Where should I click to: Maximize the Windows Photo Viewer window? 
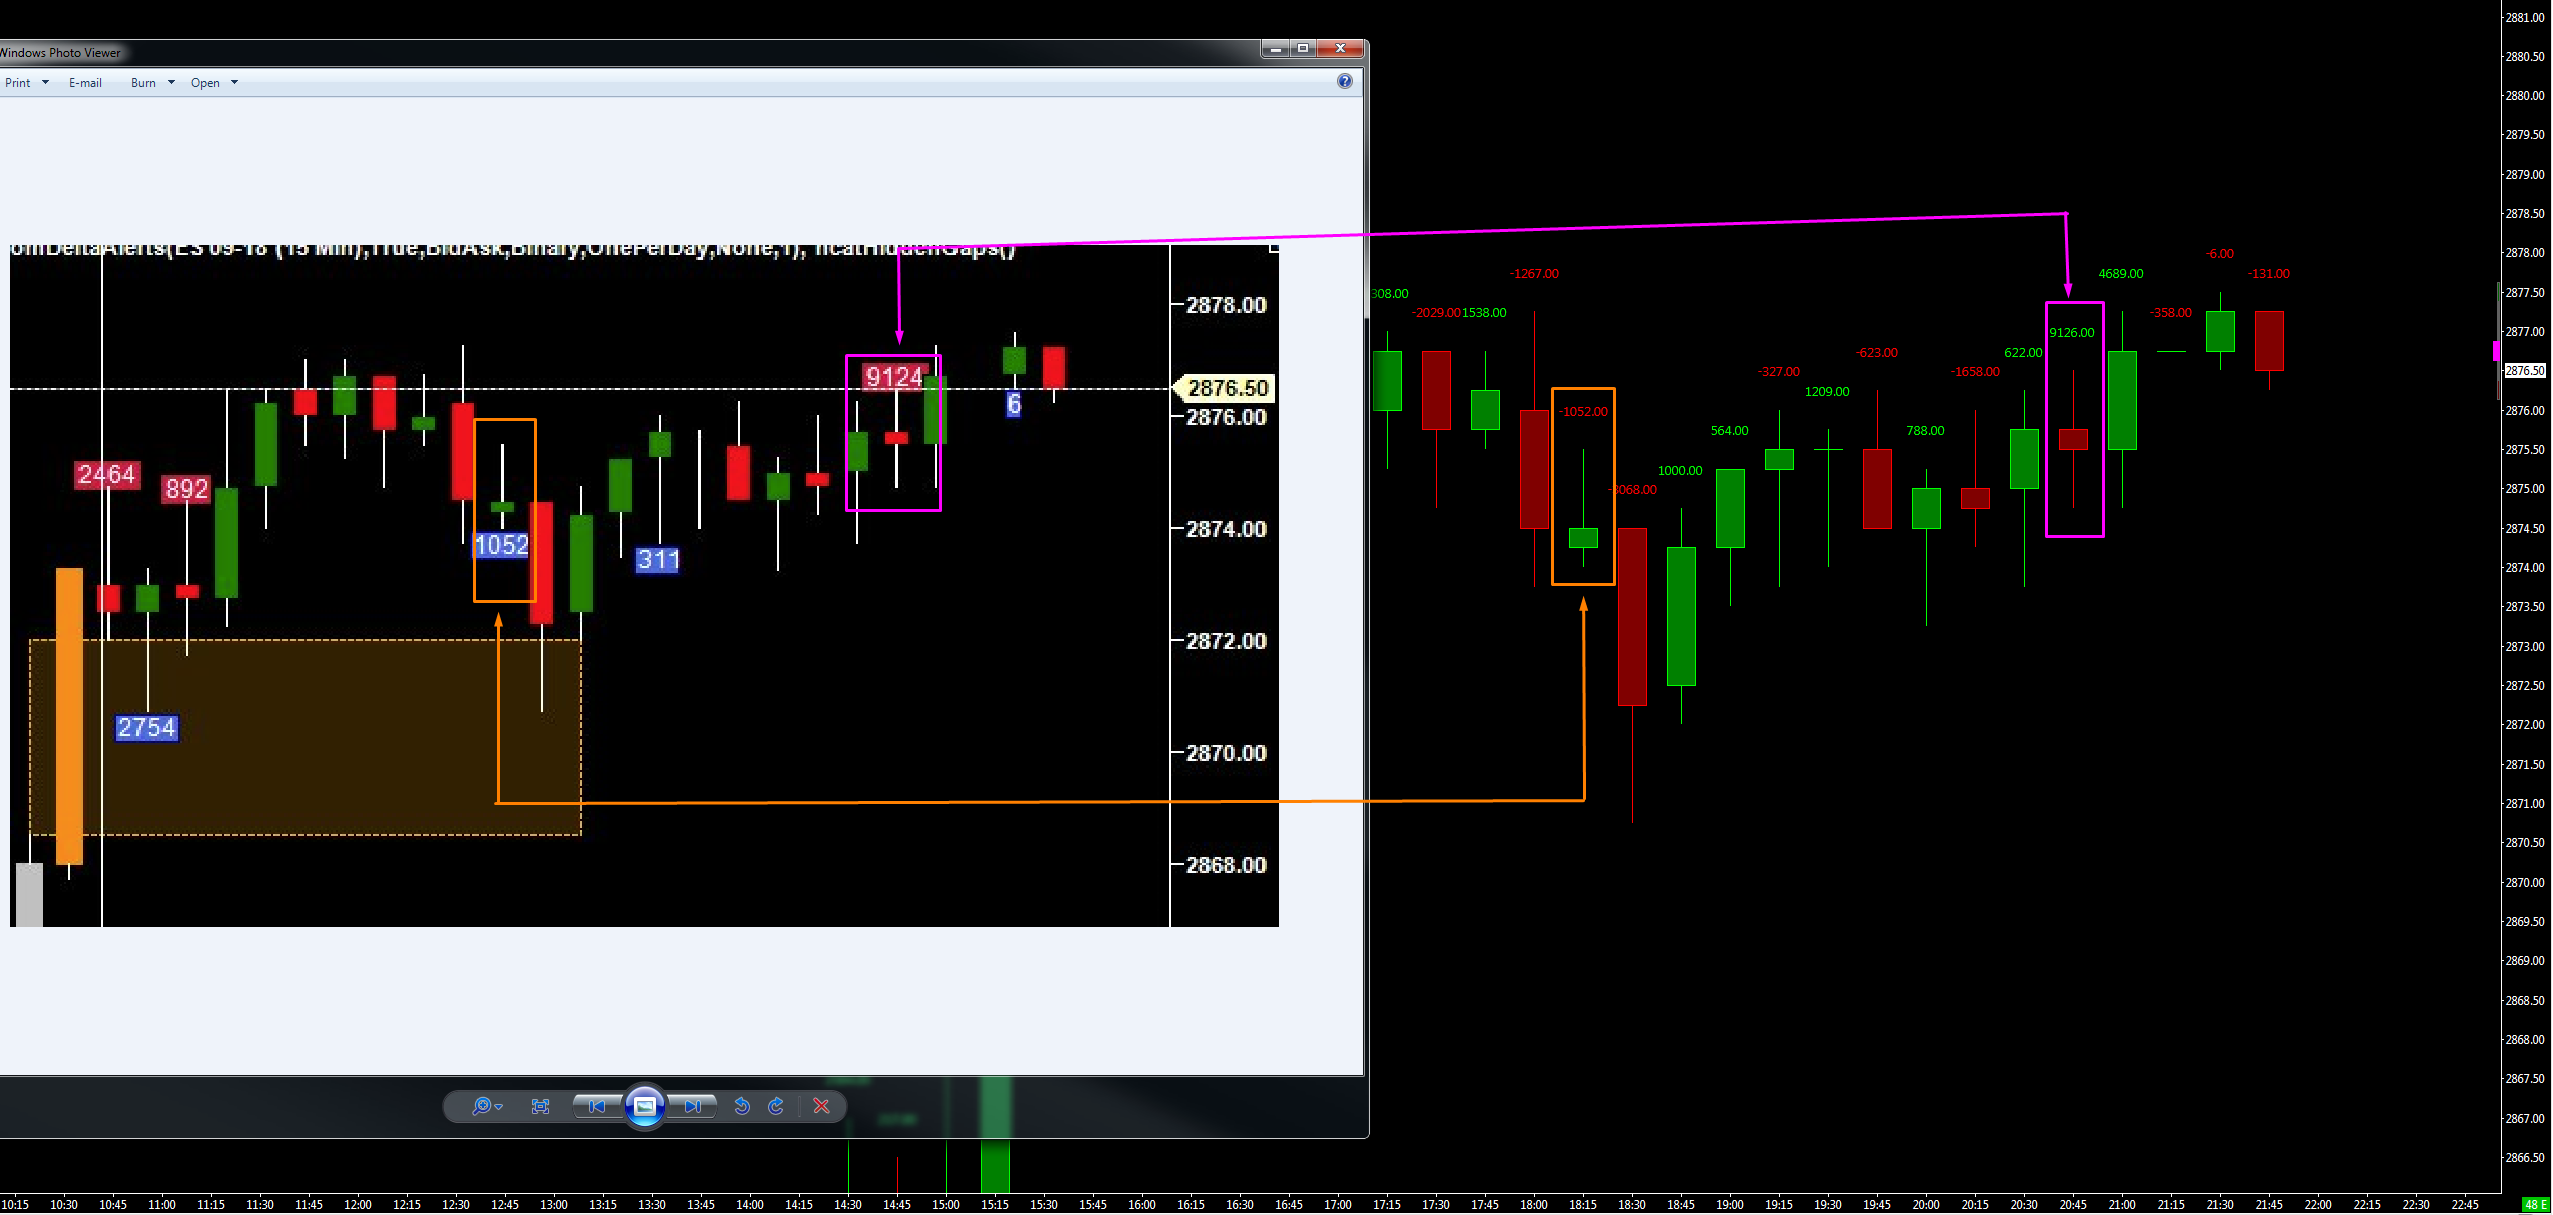tap(1303, 48)
